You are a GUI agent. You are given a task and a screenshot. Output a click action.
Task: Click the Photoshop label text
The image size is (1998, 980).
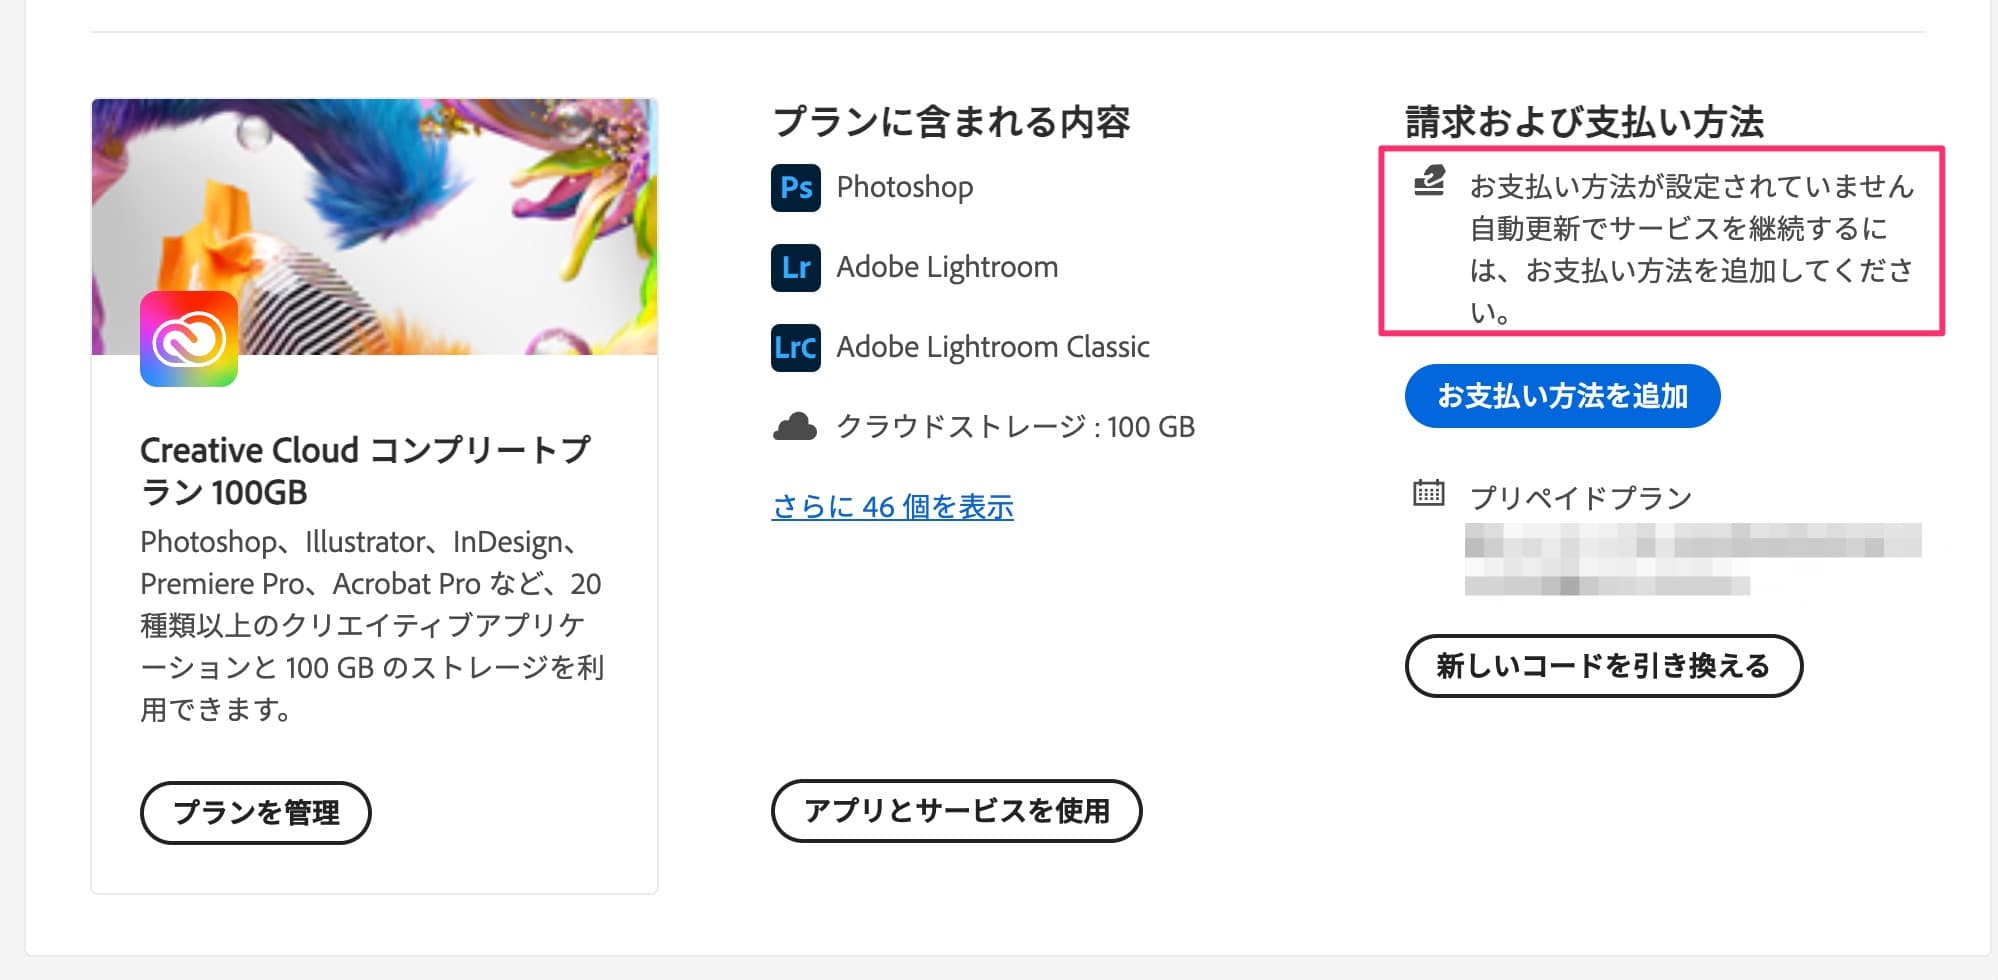point(904,187)
